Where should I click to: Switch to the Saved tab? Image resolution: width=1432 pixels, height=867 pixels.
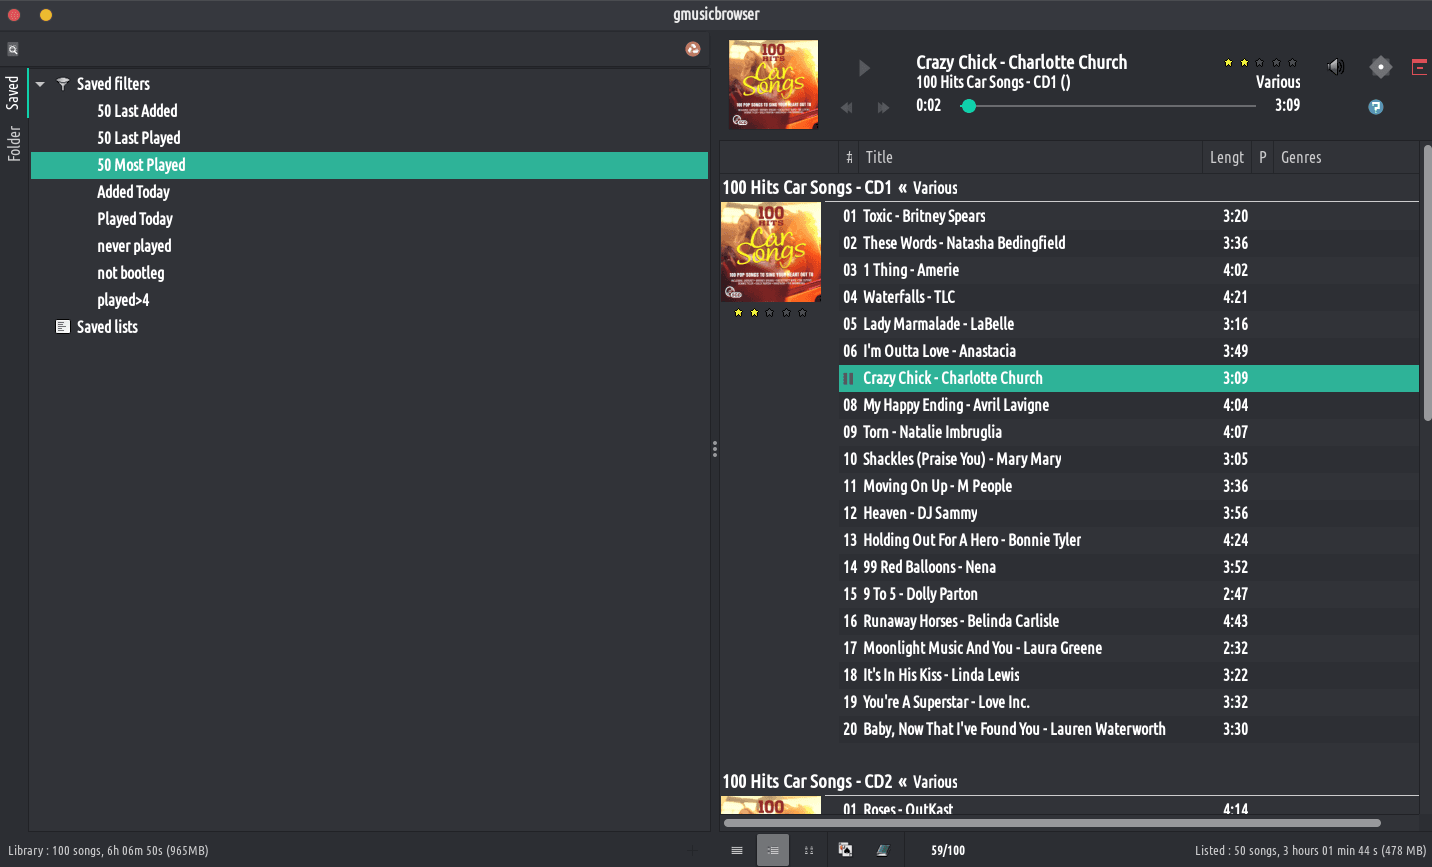tap(13, 92)
